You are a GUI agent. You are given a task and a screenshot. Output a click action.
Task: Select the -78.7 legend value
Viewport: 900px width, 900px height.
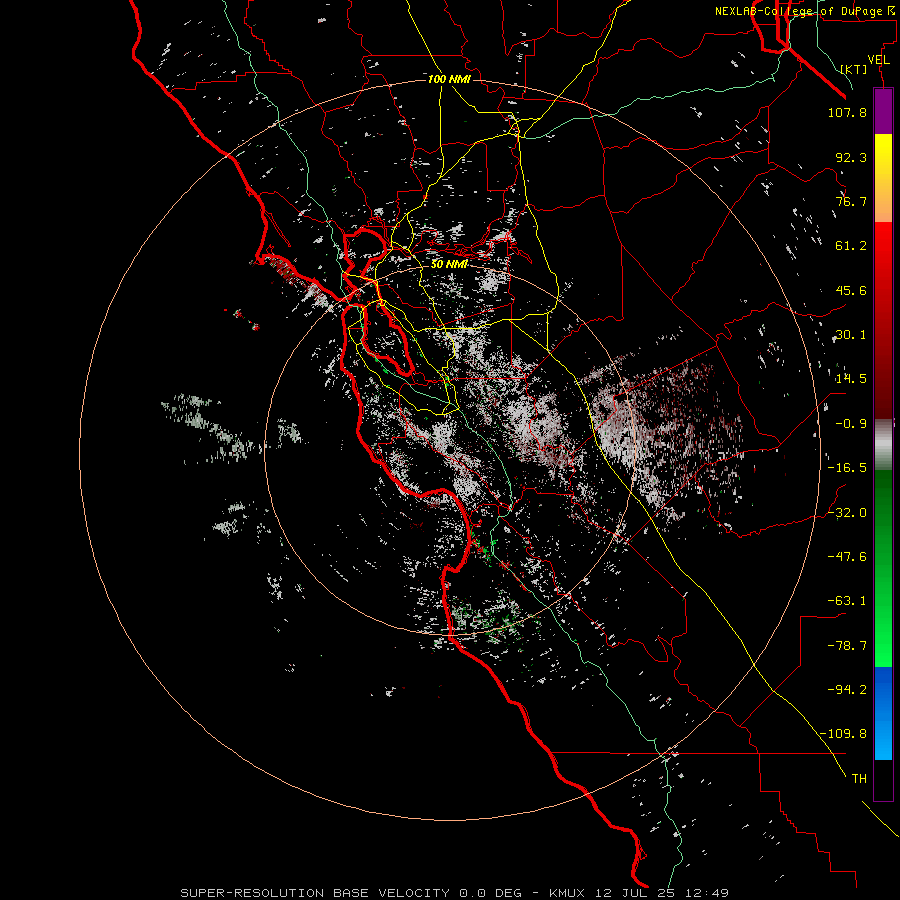pyautogui.click(x=847, y=646)
